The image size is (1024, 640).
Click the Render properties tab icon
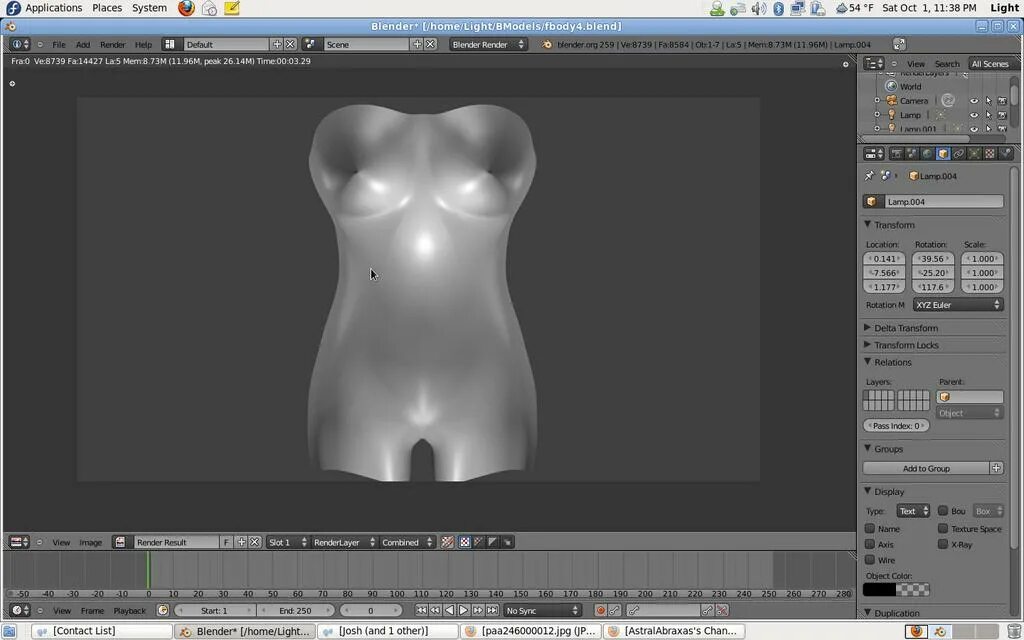point(896,154)
